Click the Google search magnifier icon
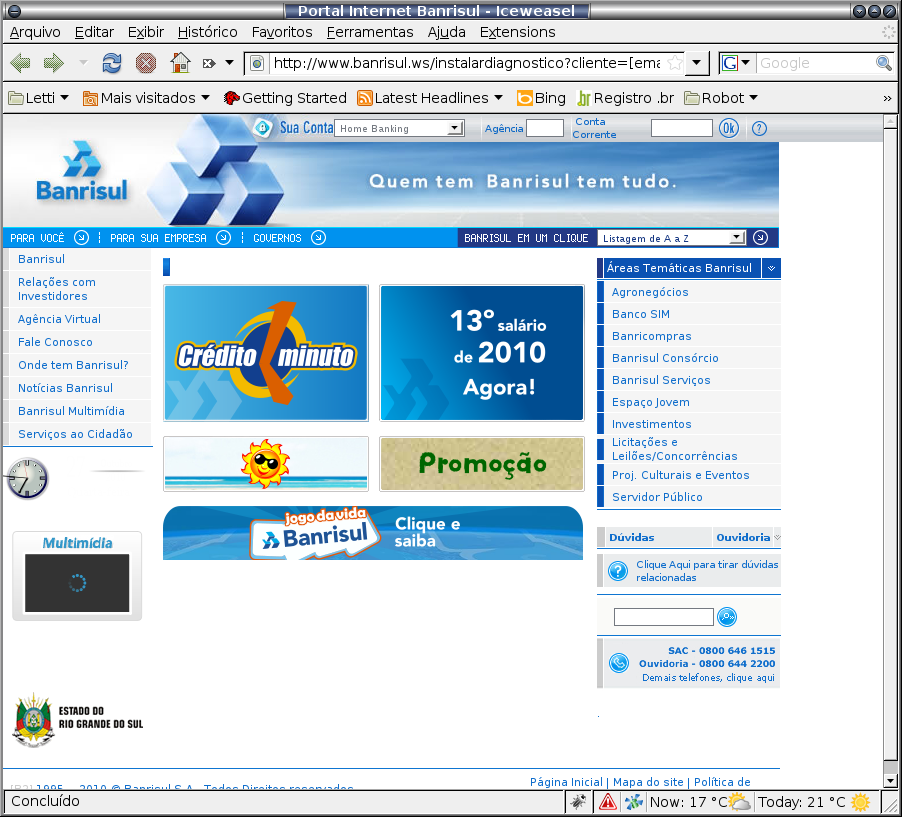The image size is (902, 817). (884, 63)
